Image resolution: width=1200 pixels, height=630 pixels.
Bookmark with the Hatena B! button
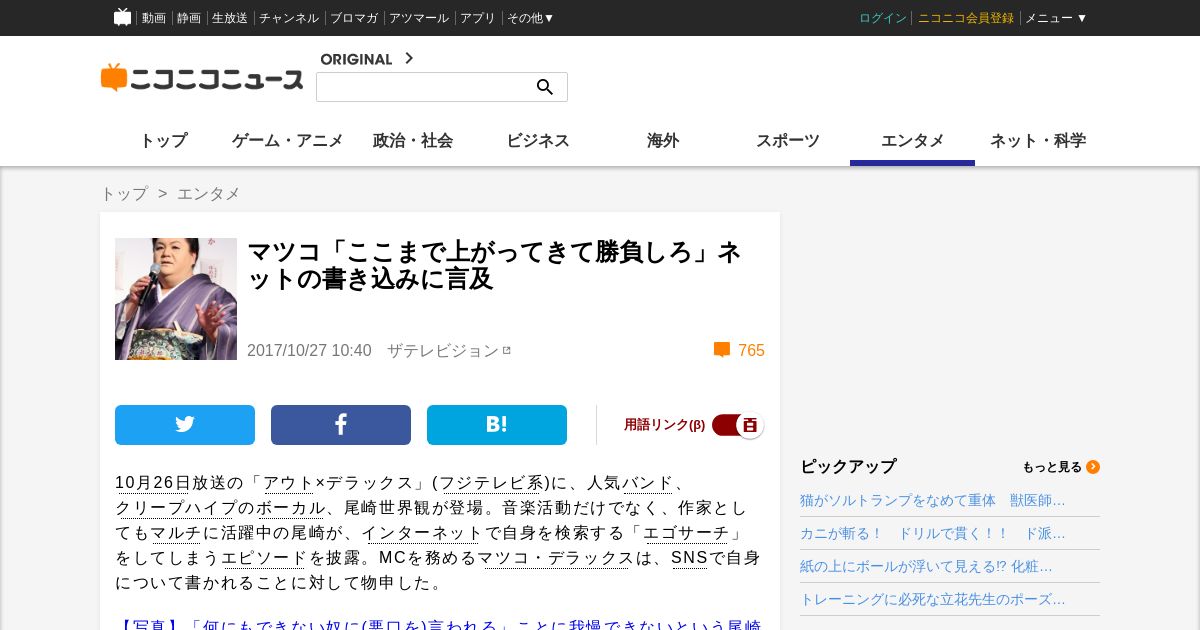[497, 425]
